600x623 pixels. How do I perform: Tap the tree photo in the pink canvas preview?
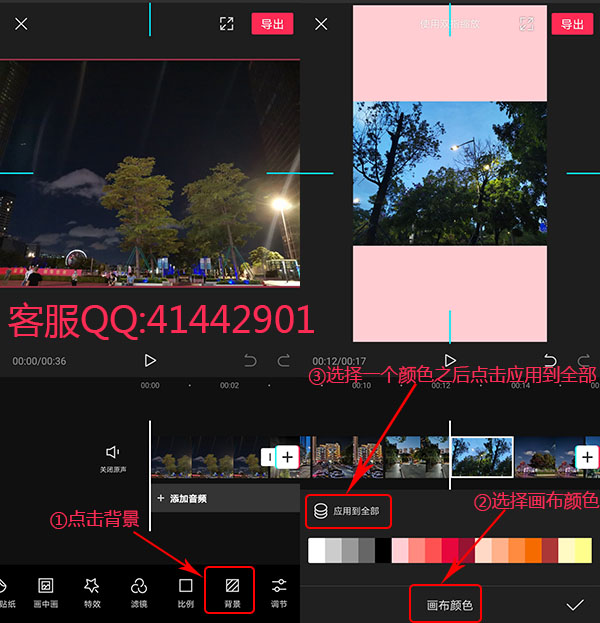point(450,173)
